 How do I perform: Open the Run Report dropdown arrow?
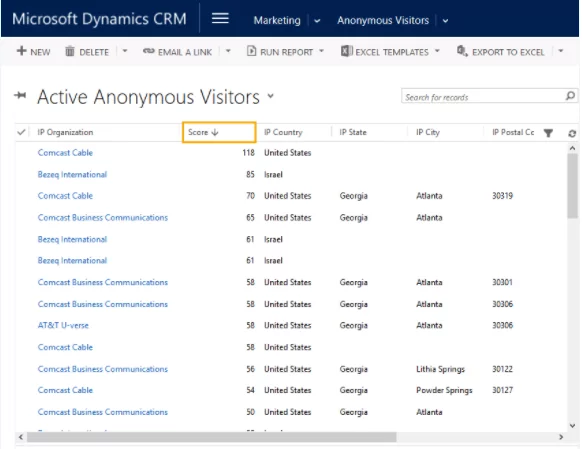(321, 51)
